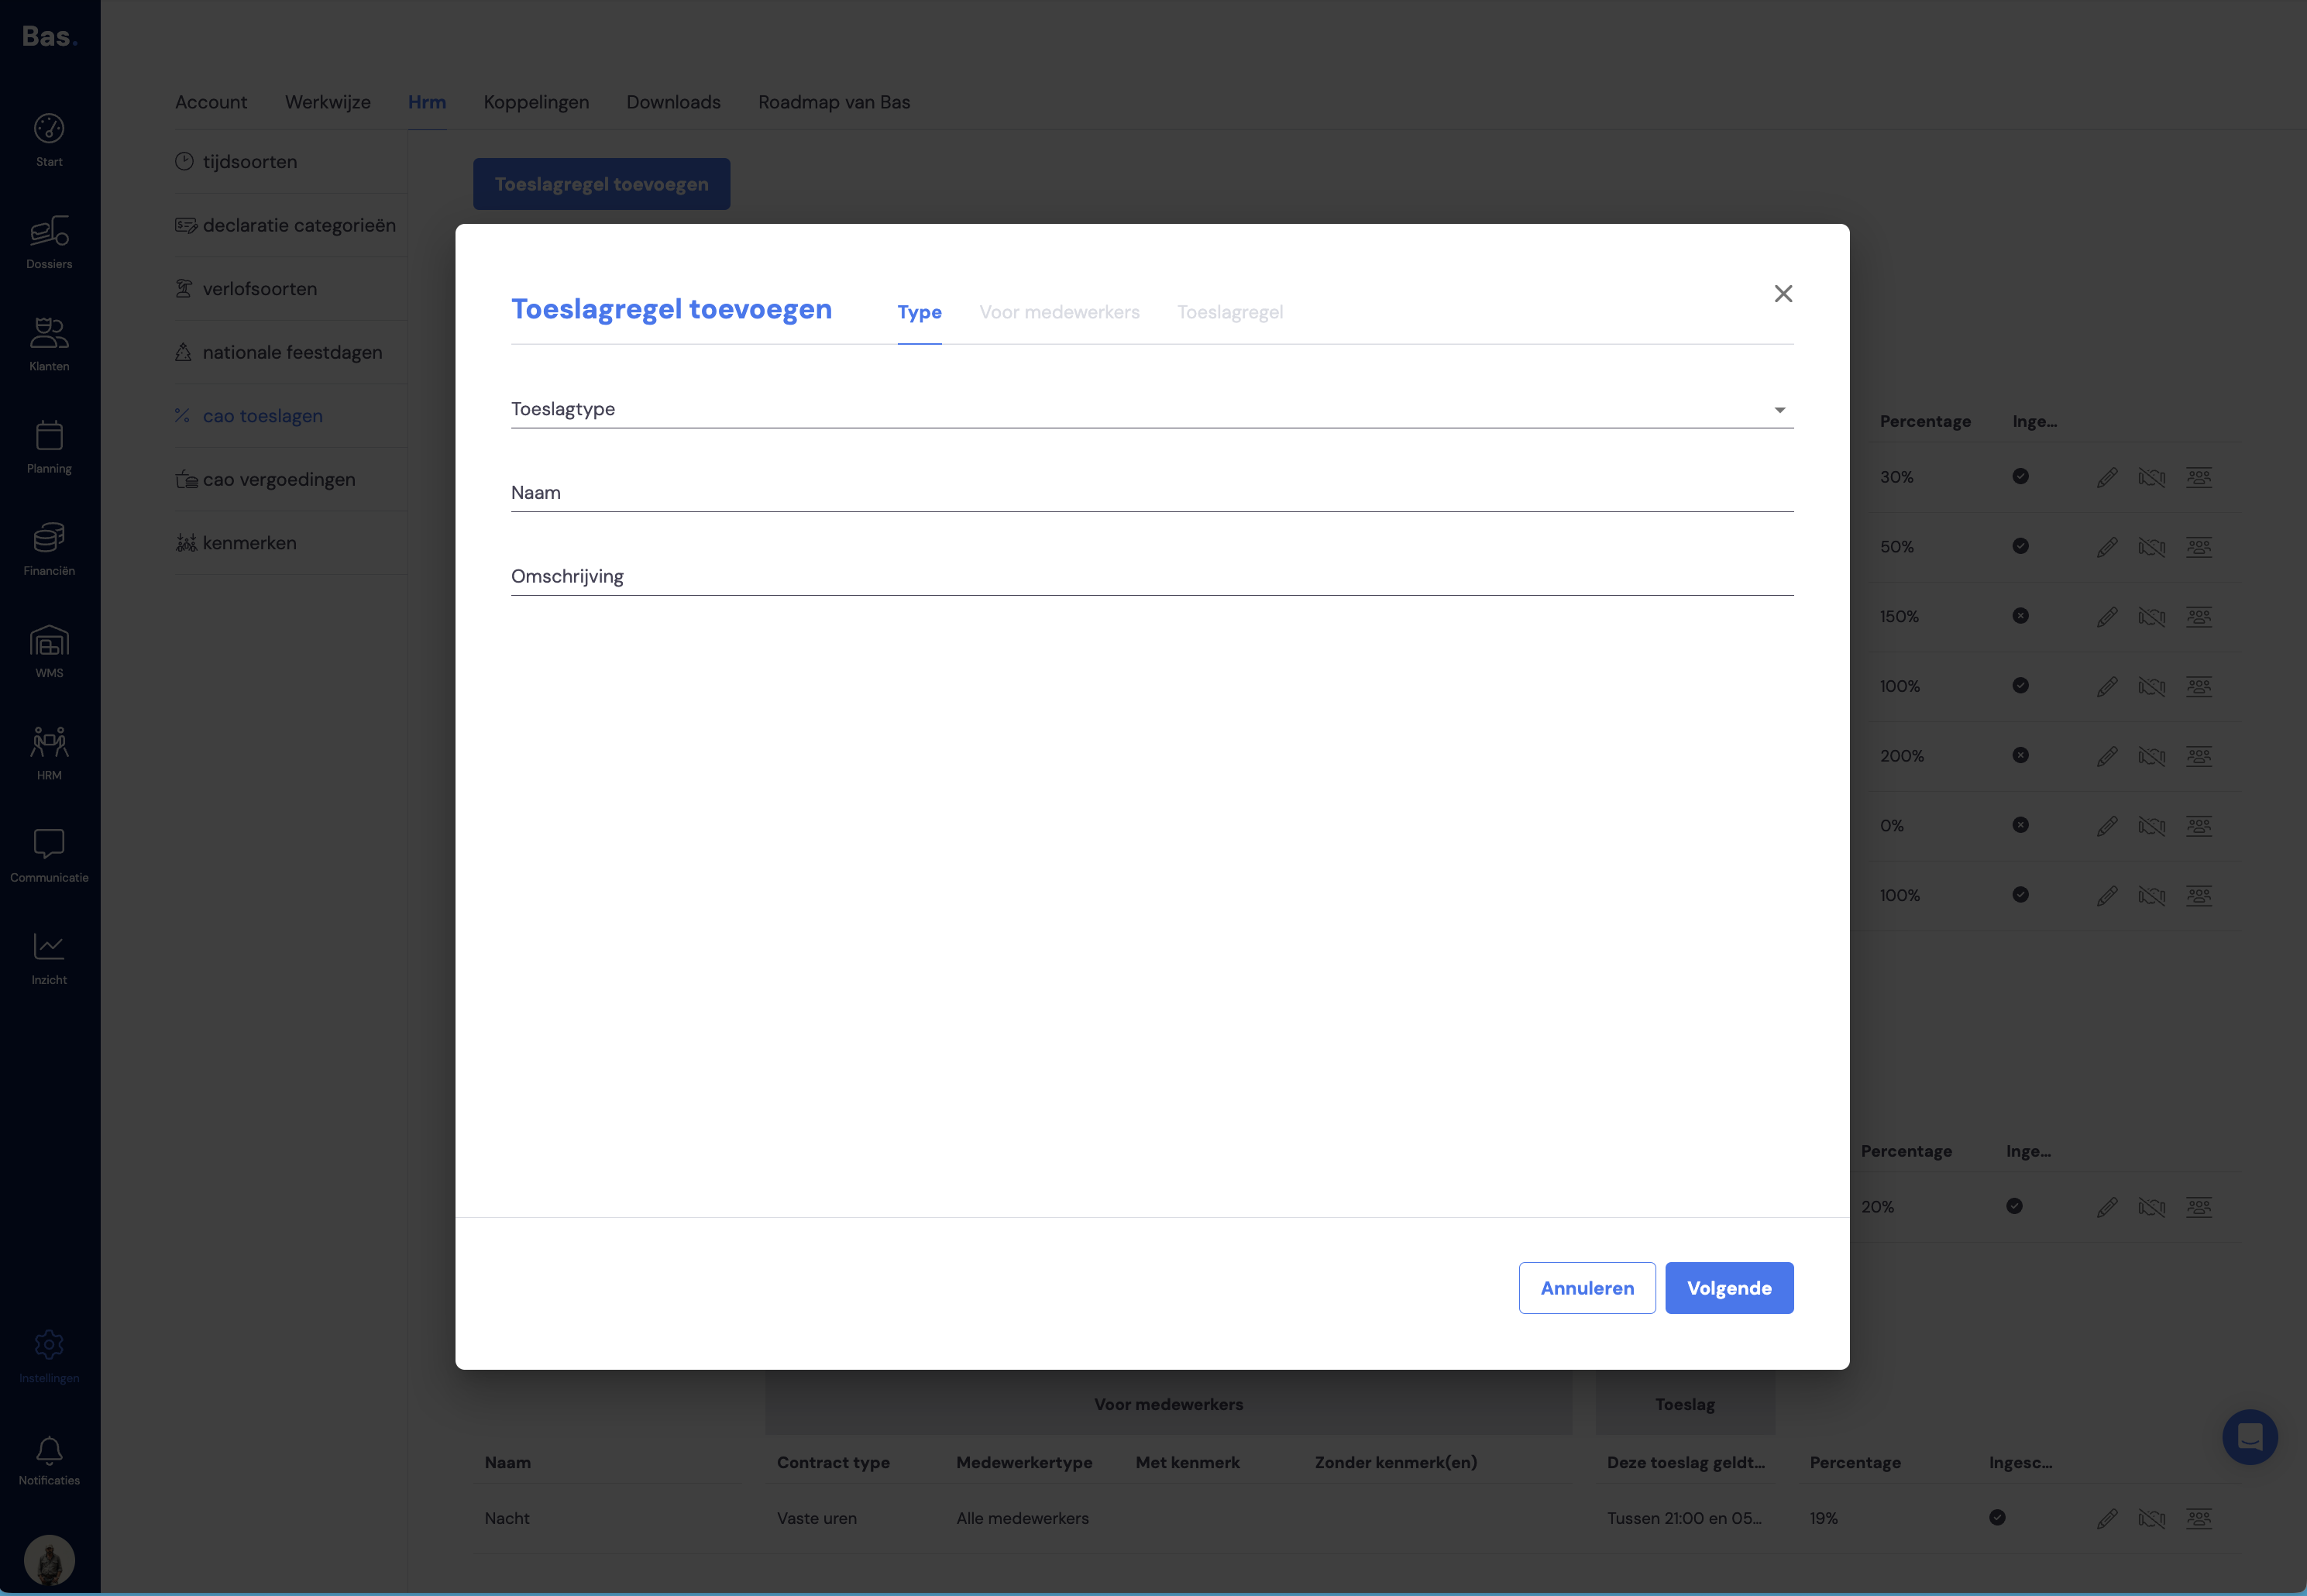Close the Toeslagregel toevoegen dialog
2307x1596 pixels.
pos(1783,293)
